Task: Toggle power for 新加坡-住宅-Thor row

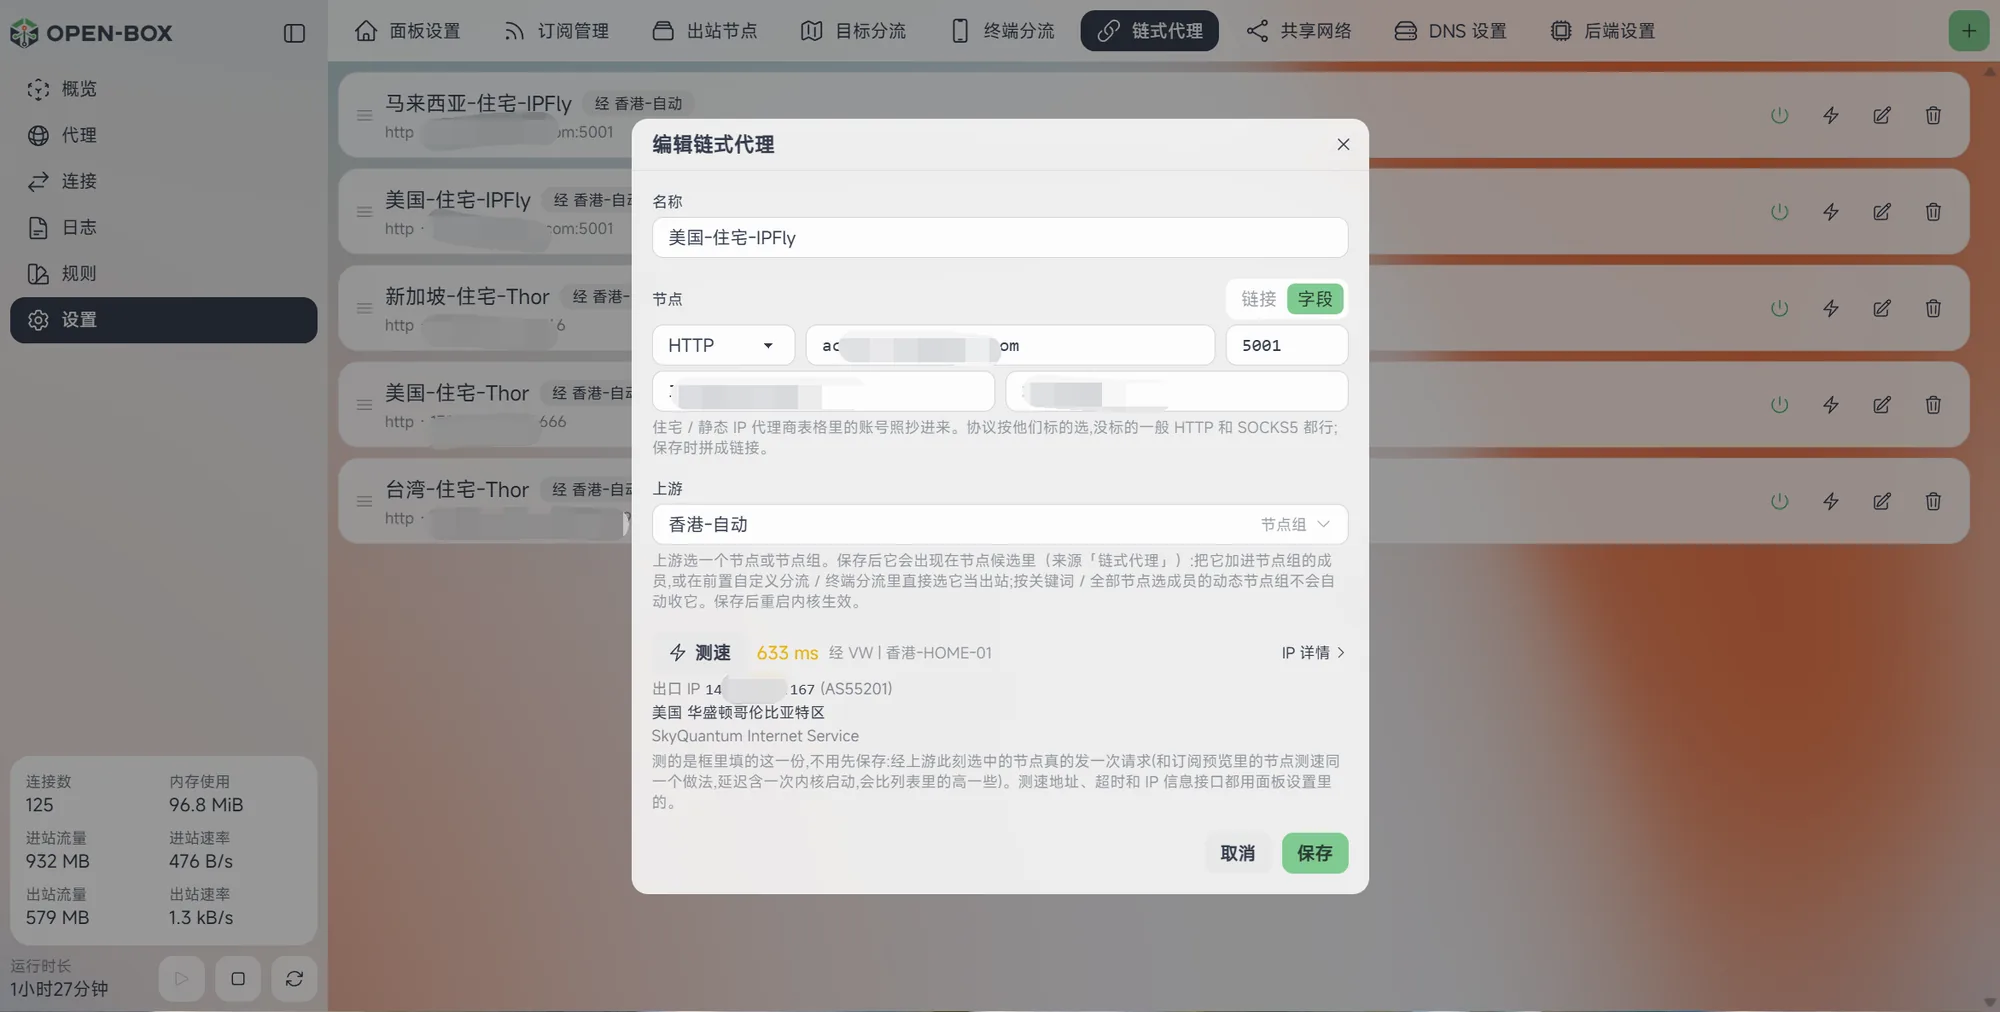Action: 1779,308
